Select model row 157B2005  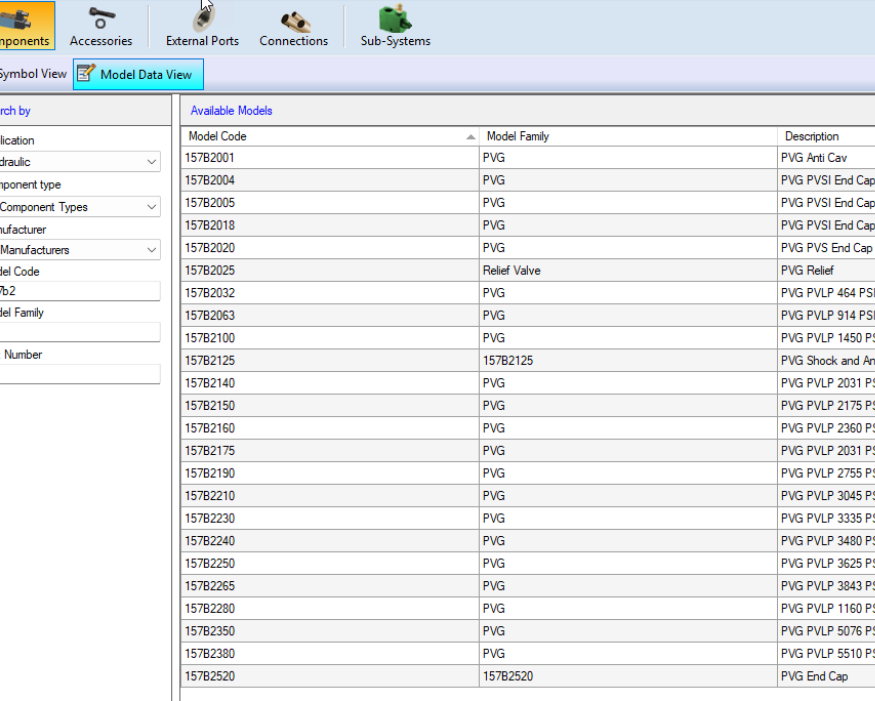click(528, 203)
